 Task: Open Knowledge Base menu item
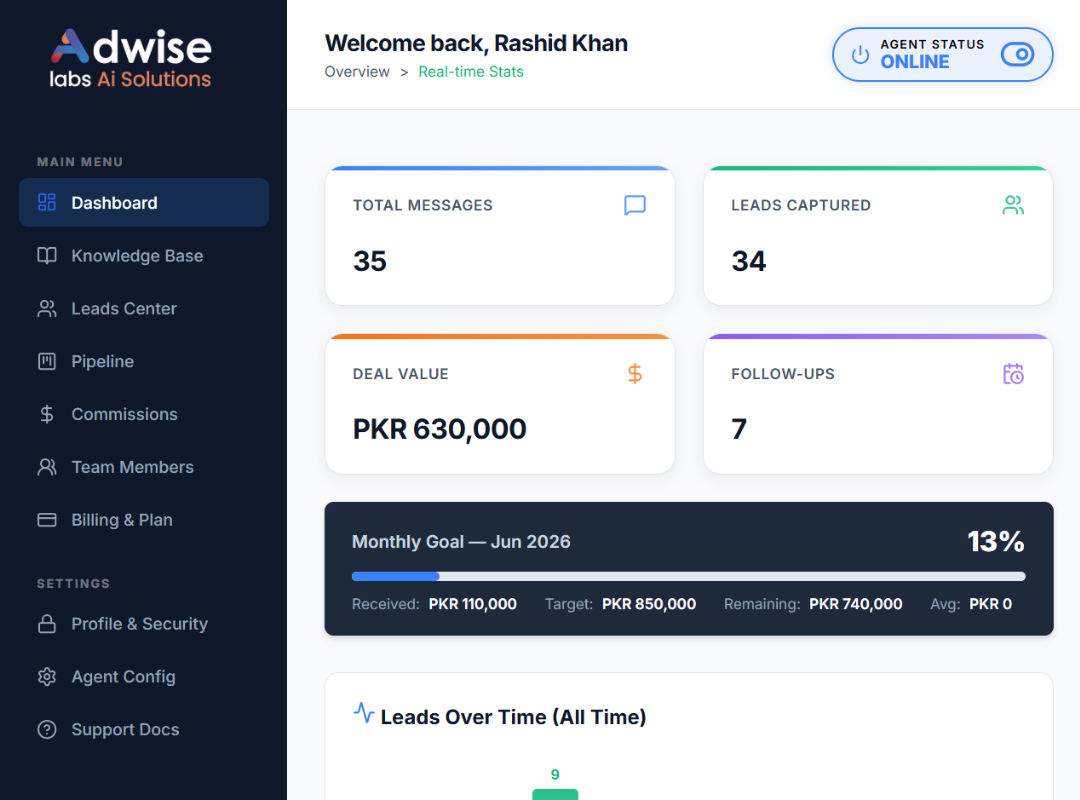[x=144, y=256]
